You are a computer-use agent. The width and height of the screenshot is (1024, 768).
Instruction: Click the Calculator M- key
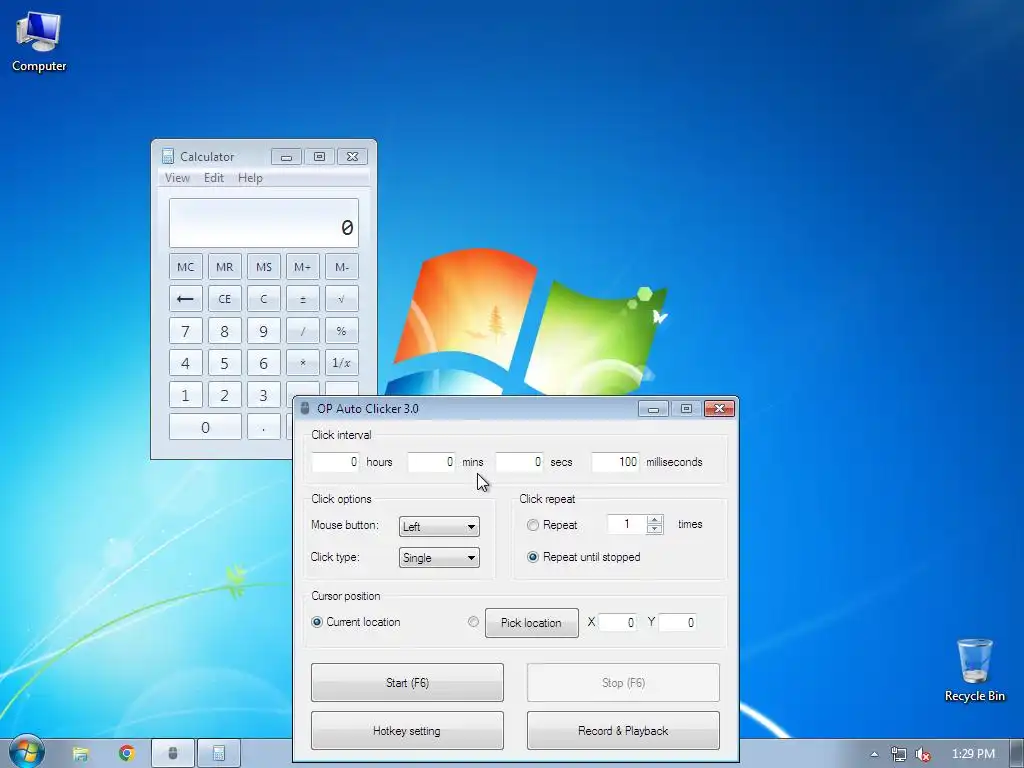click(x=342, y=267)
